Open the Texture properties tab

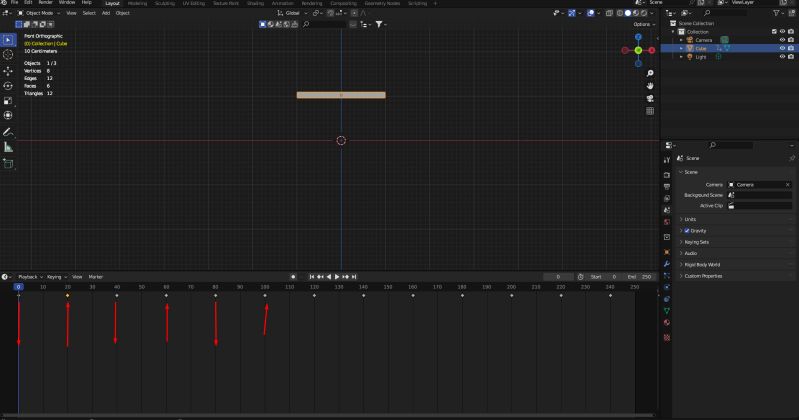point(667,337)
